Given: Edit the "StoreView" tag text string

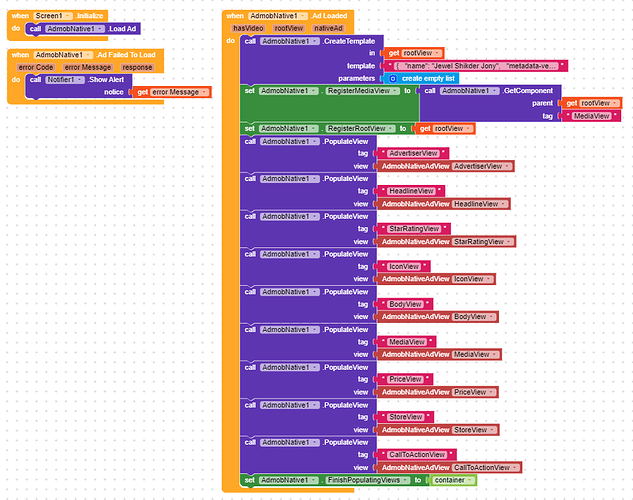Looking at the screenshot, I should tap(406, 417).
